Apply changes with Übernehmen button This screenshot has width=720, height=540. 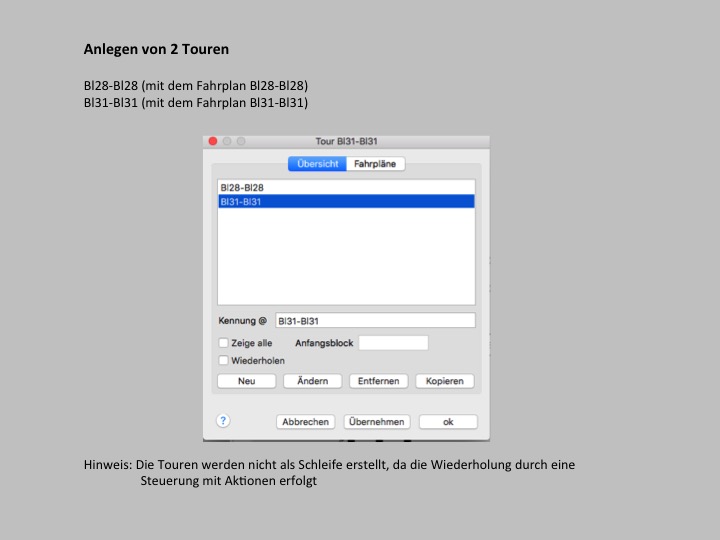pos(377,422)
